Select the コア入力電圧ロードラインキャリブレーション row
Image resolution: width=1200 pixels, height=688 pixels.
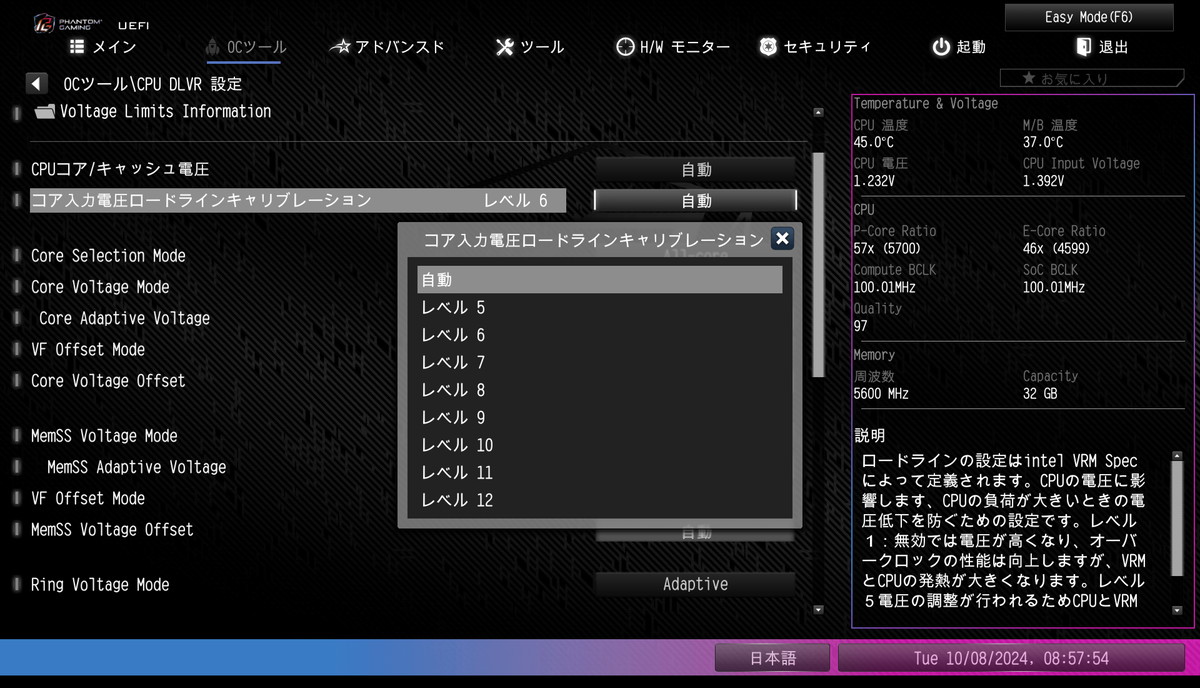point(297,200)
